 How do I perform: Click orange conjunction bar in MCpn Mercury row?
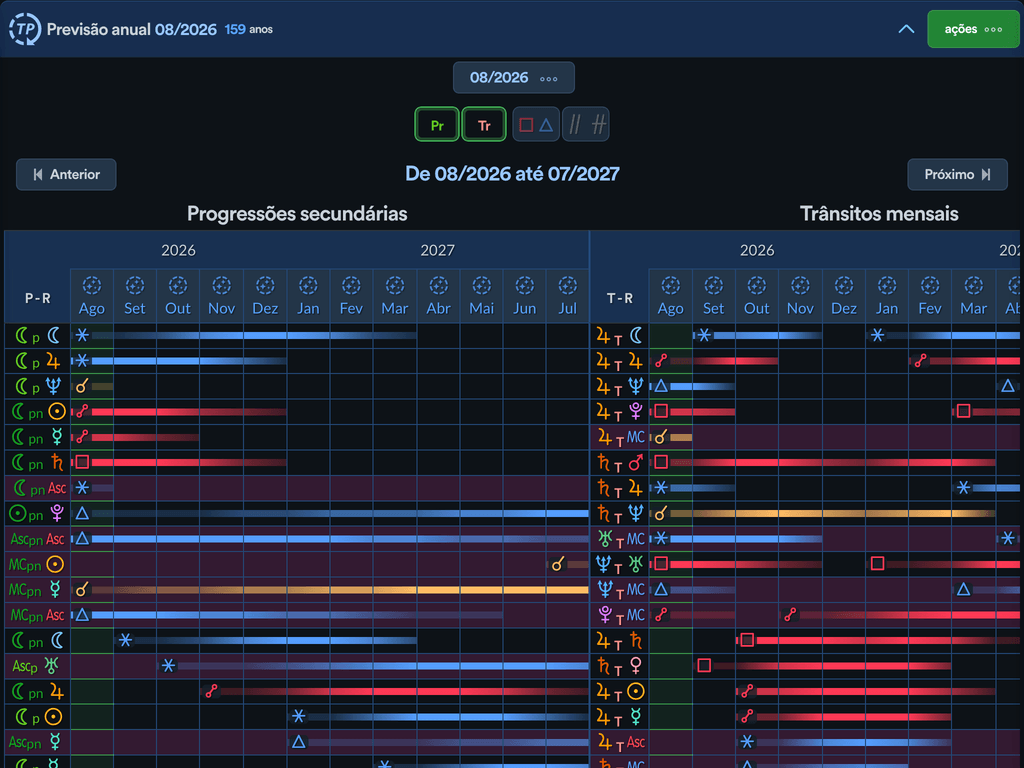coord(340,590)
